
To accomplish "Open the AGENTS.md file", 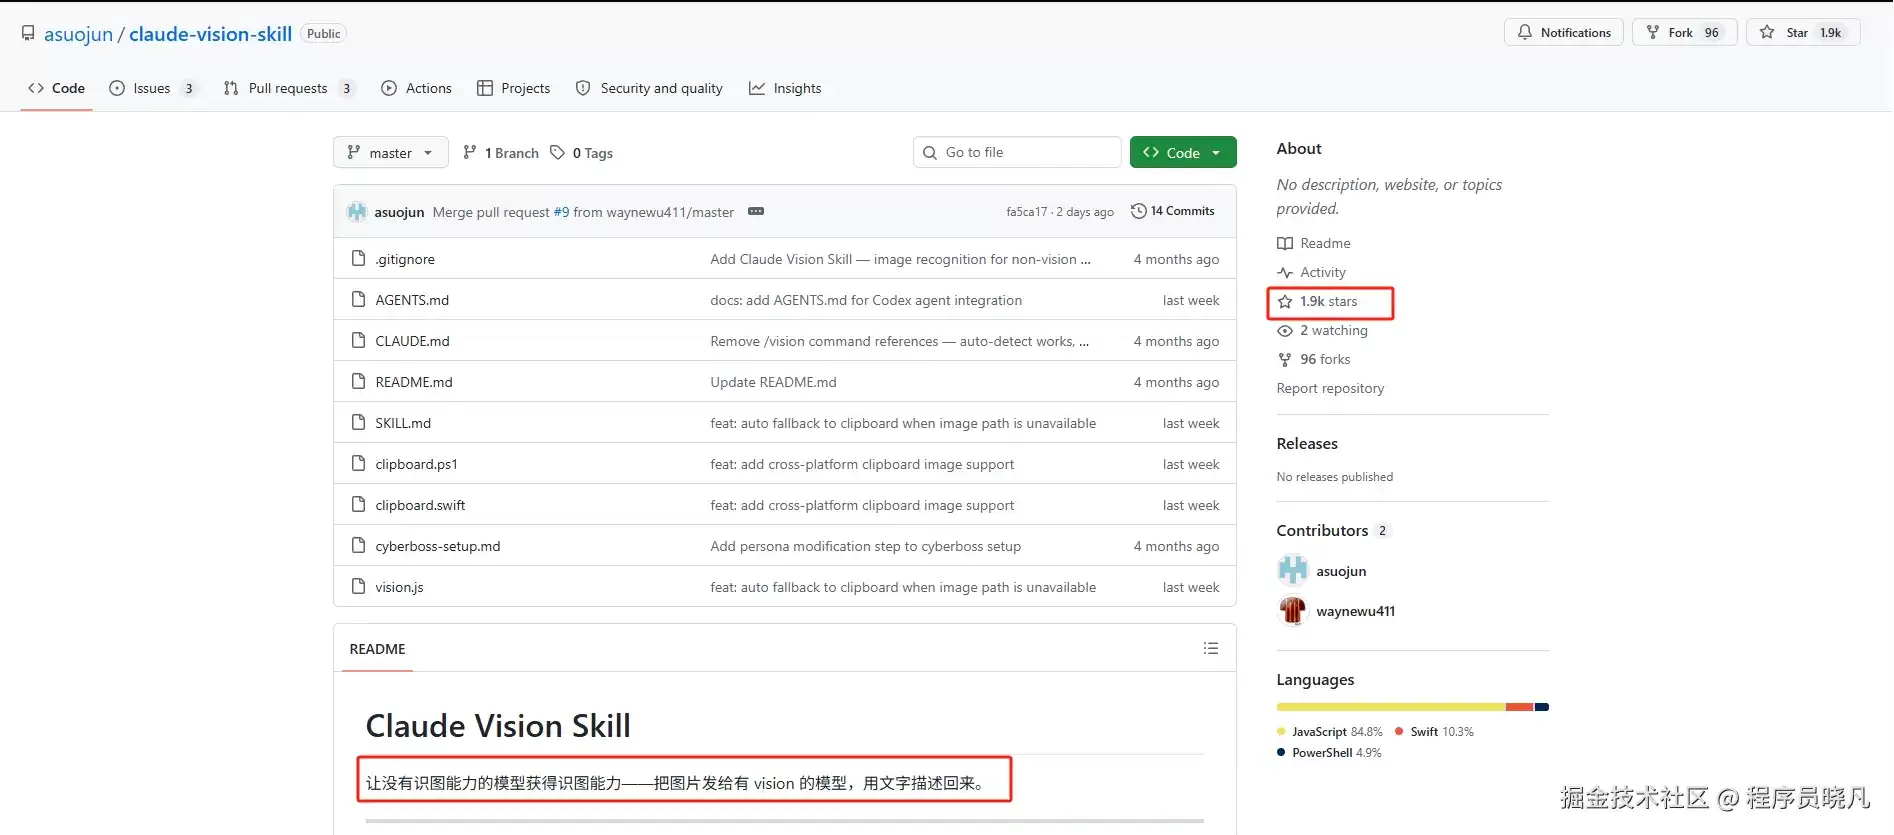I will pyautogui.click(x=412, y=300).
